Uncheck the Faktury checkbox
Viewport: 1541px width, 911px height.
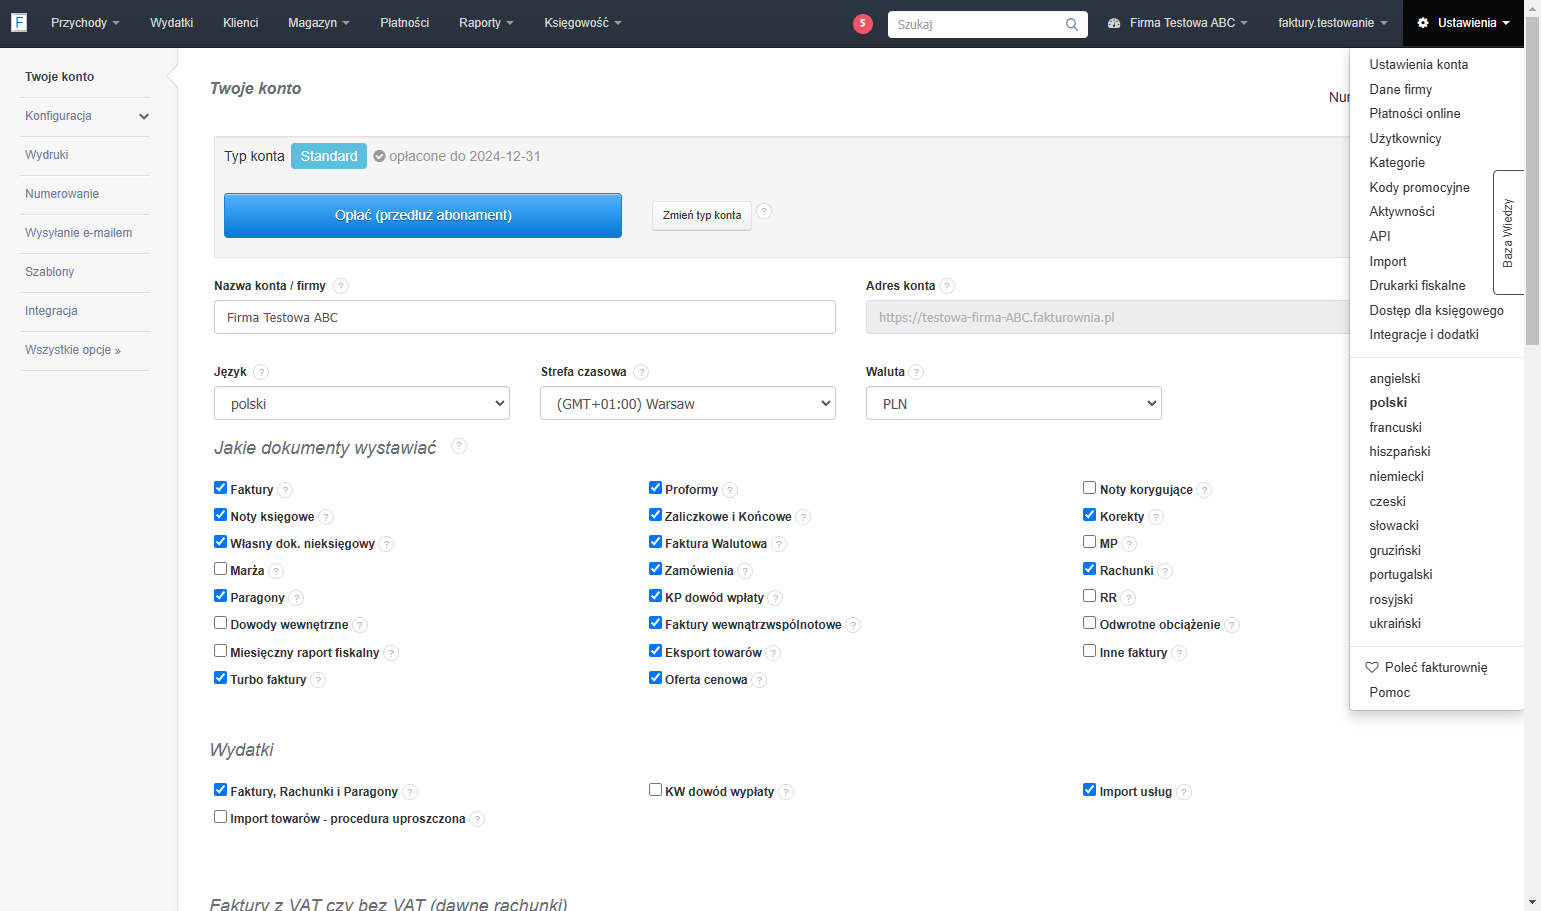[220, 488]
